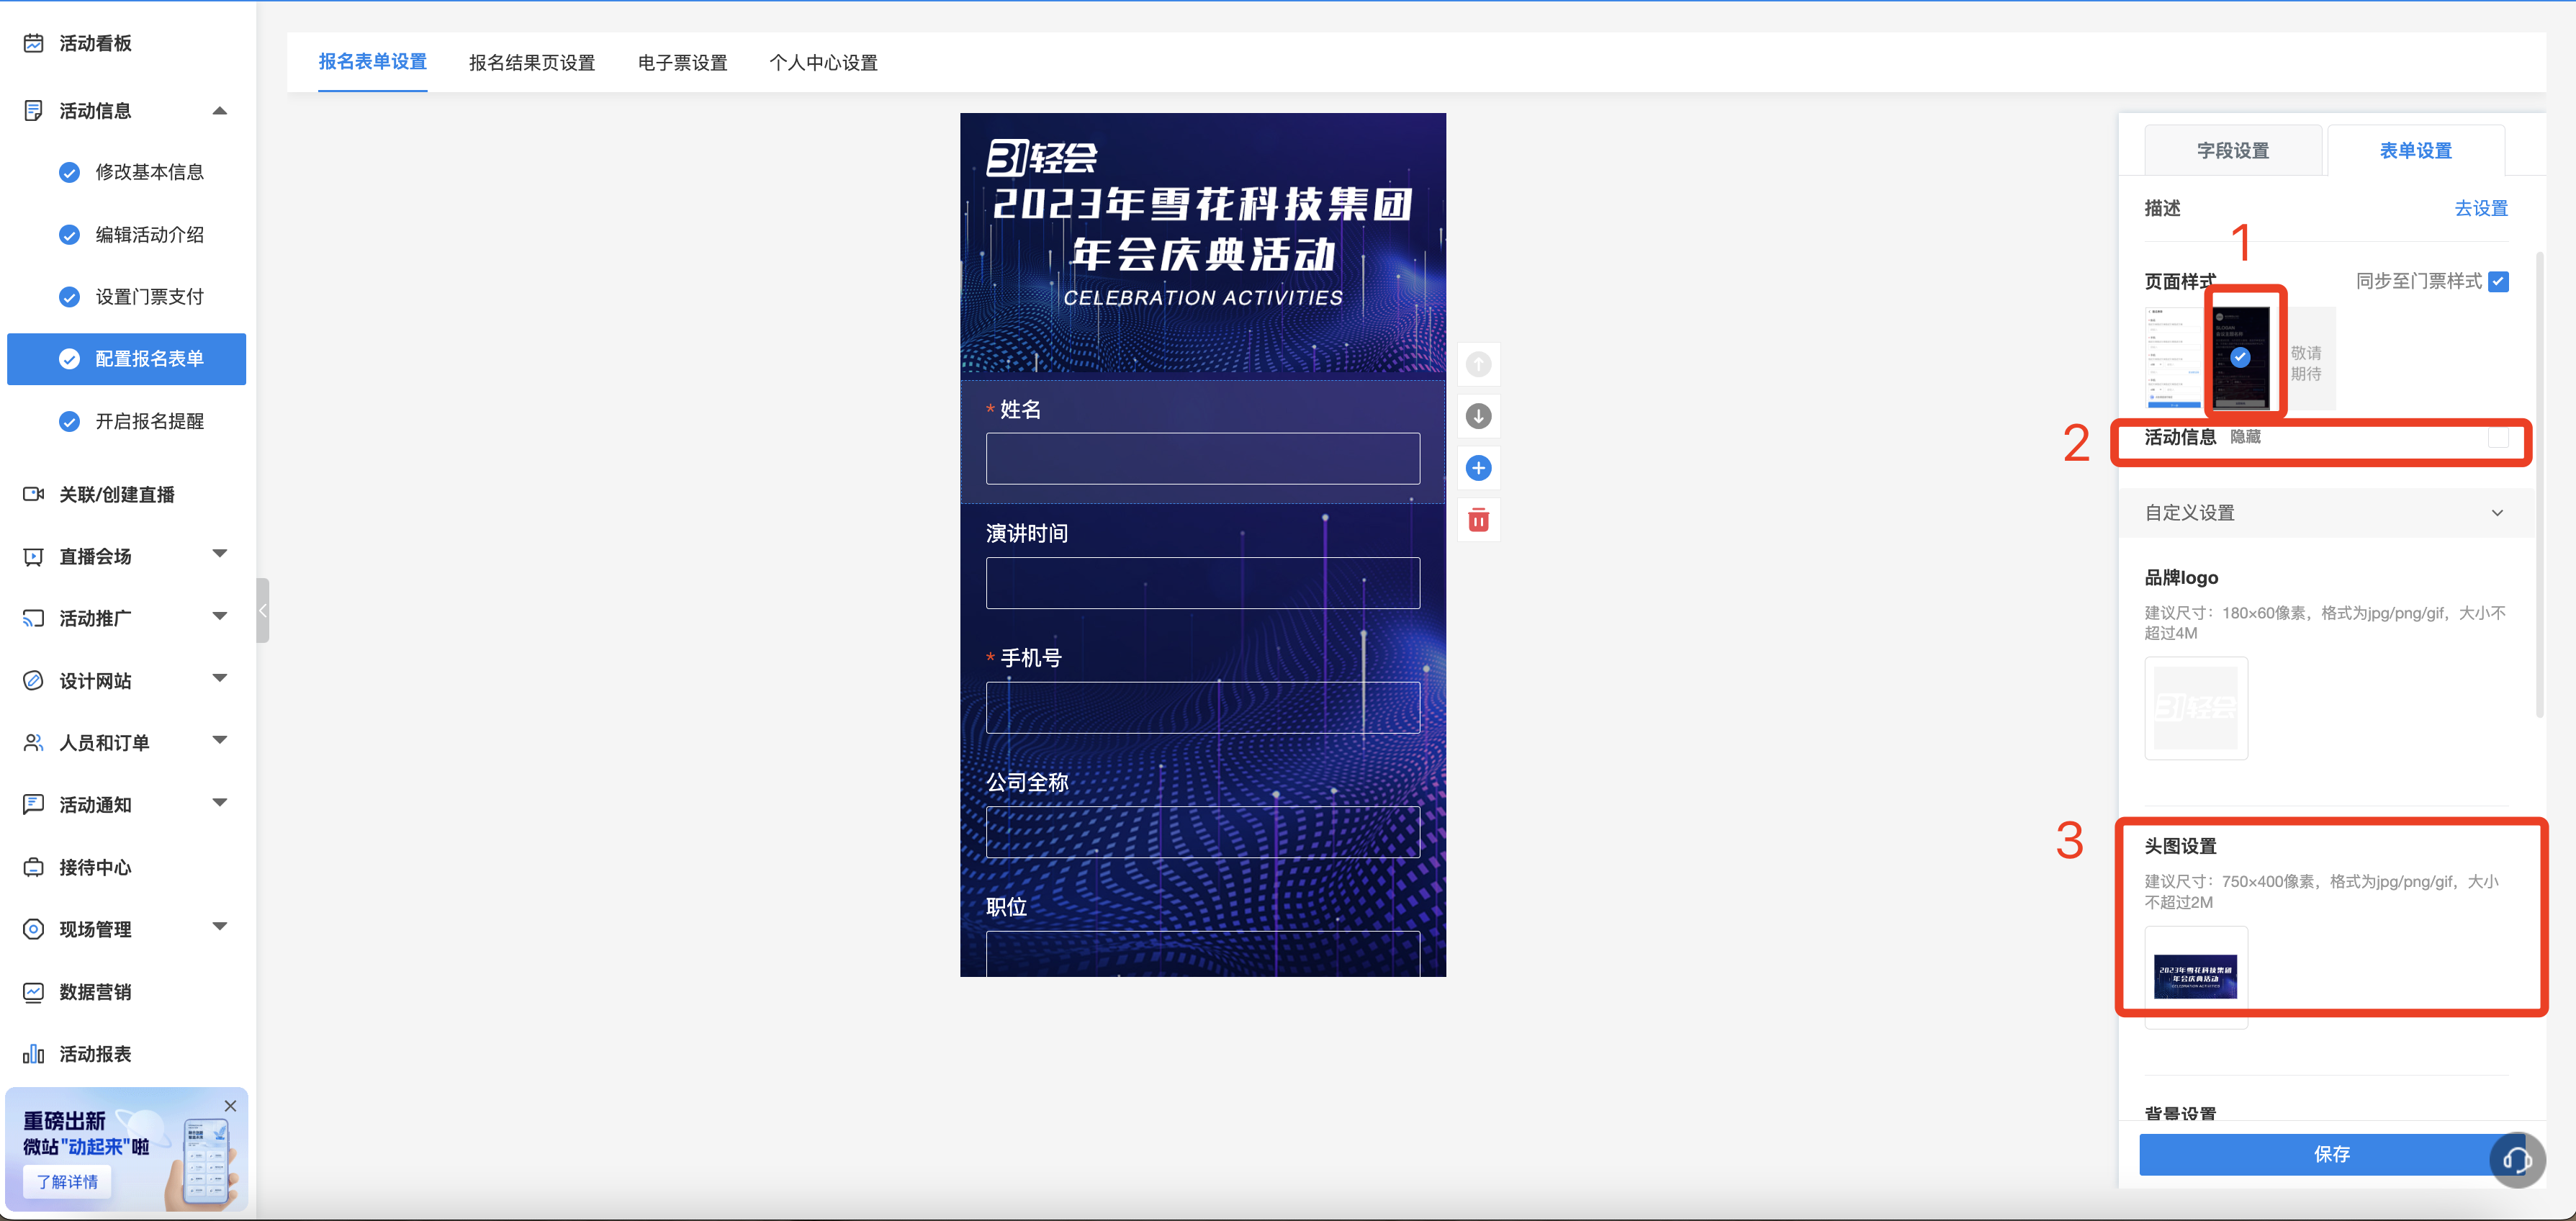Expand the 活动通知 menu

click(x=220, y=802)
